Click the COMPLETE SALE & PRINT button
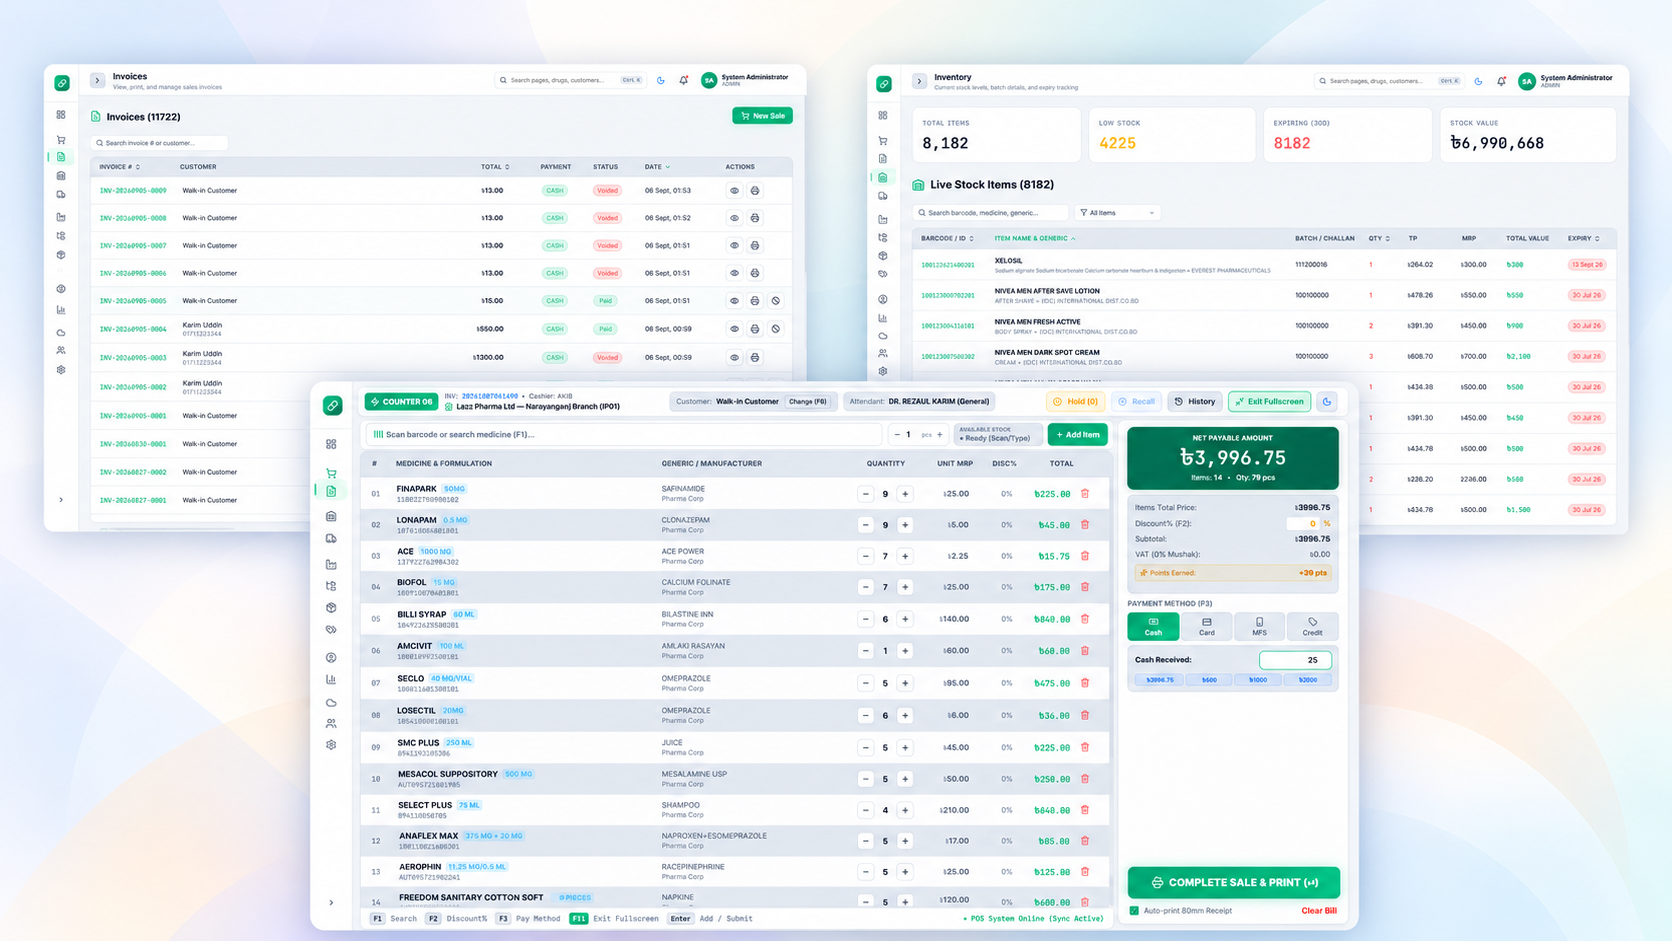The height and width of the screenshot is (941, 1672). pyautogui.click(x=1234, y=883)
